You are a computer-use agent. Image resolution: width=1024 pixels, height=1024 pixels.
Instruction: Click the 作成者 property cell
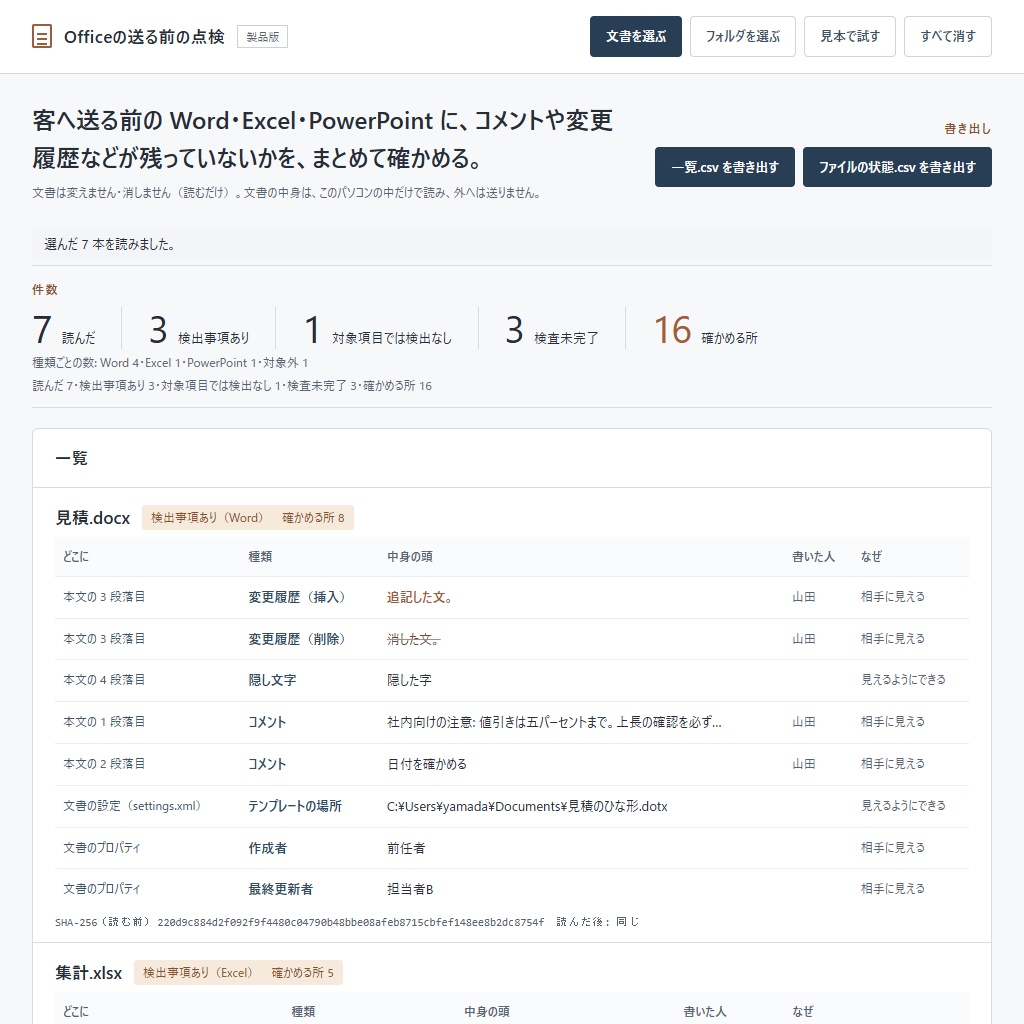tap(267, 848)
